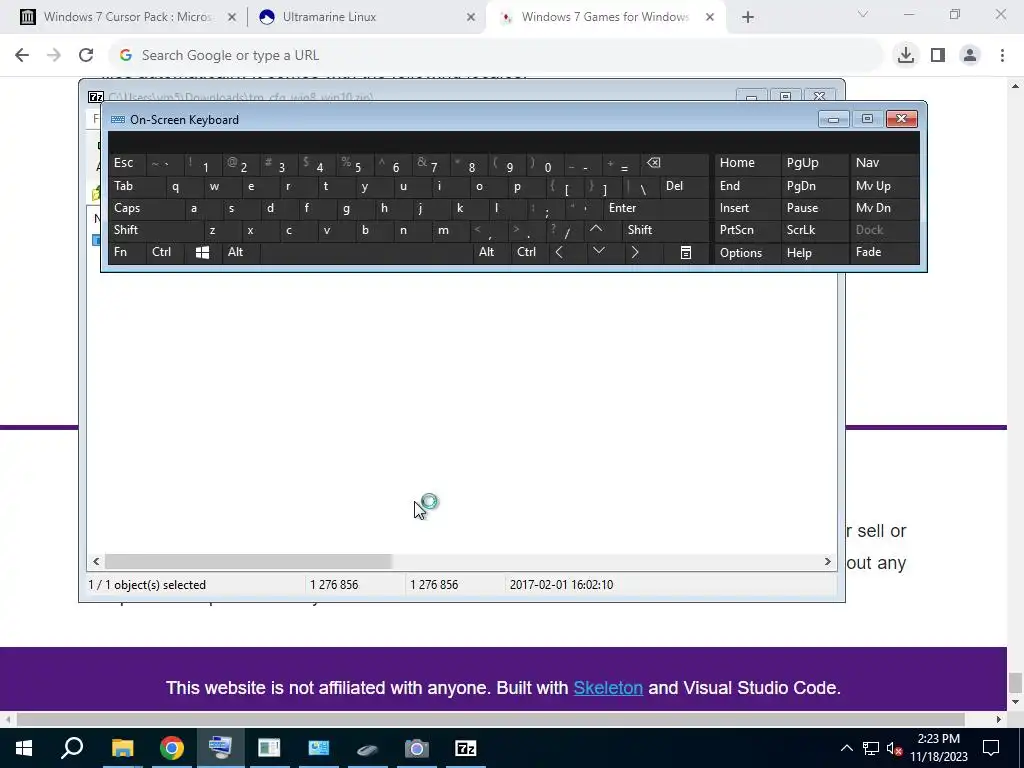
Task: Open a new Chrome tab
Action: 748,17
